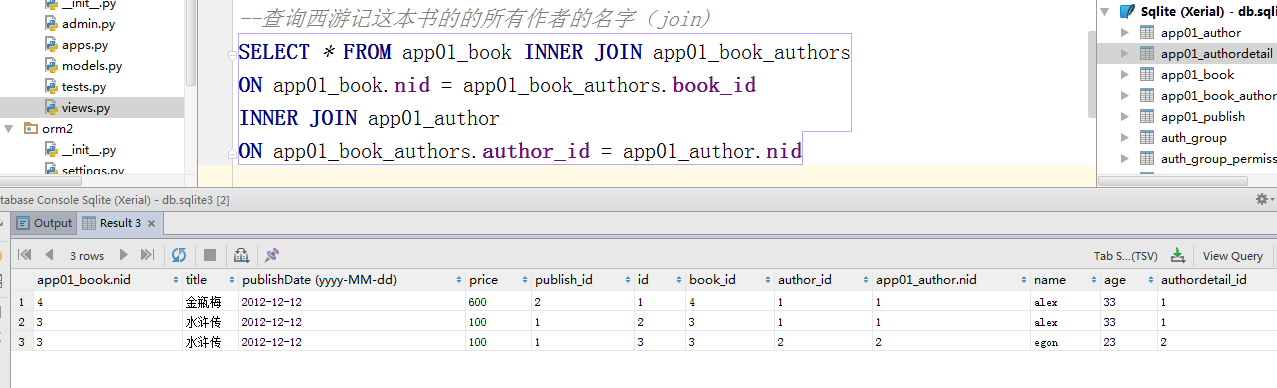Click the app01_book table icon
Viewport: 1277px width, 388px height.
(x=1147, y=75)
